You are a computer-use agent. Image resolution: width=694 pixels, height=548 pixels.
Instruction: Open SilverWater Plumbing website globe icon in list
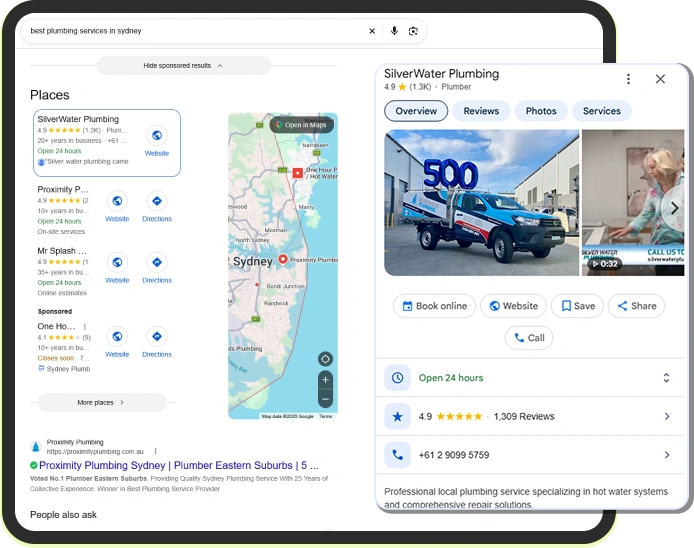click(157, 135)
